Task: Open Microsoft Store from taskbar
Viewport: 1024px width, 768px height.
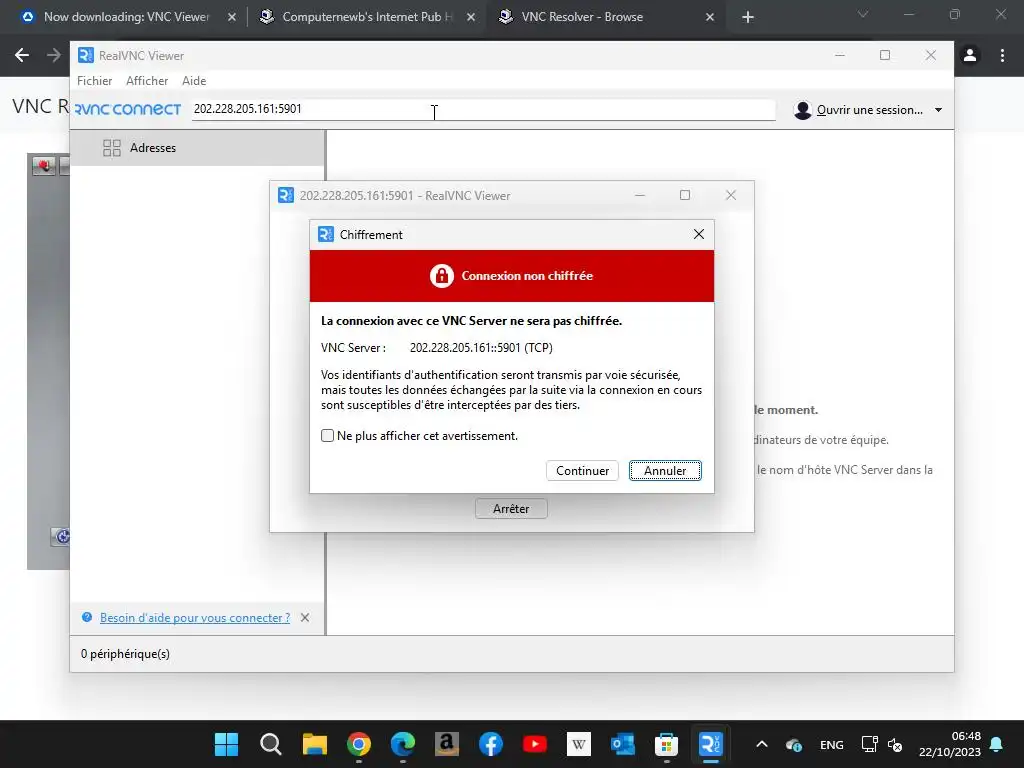Action: click(x=666, y=744)
